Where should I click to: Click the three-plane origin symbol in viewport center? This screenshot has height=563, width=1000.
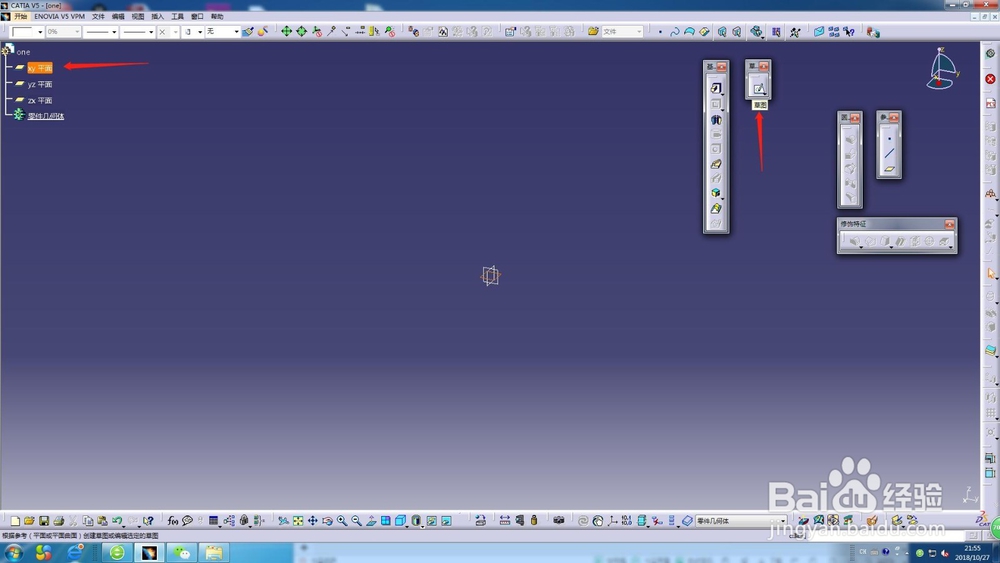point(490,275)
